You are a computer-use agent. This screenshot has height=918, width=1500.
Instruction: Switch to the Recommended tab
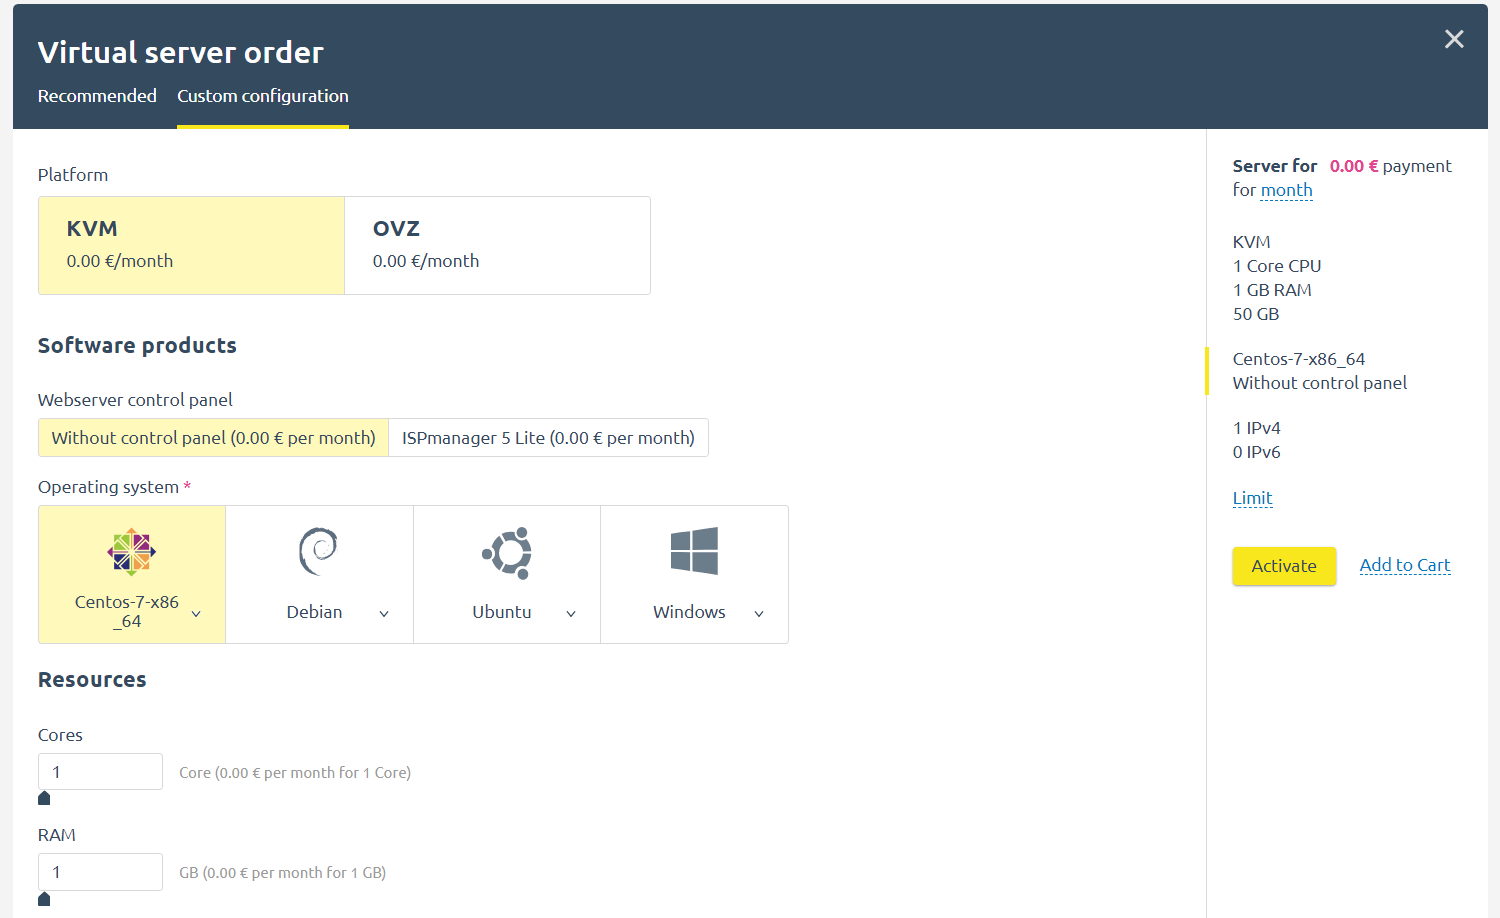tap(97, 96)
